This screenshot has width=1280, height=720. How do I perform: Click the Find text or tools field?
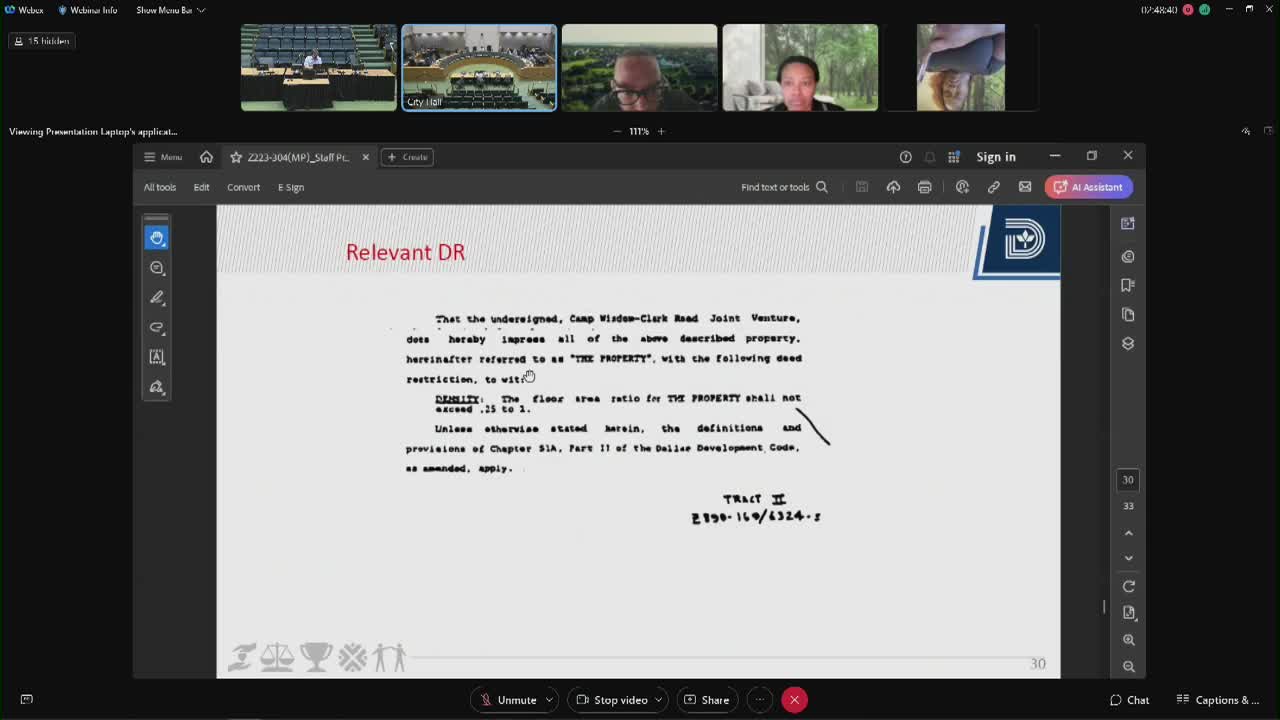click(785, 187)
